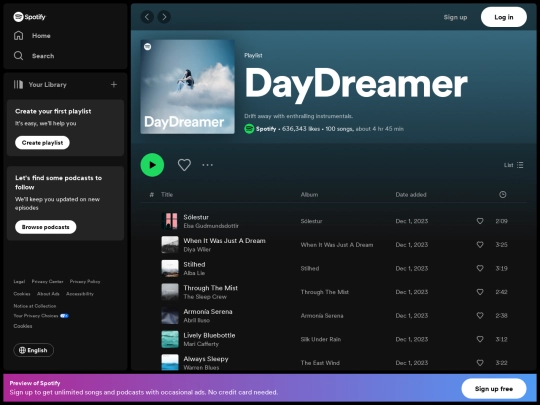This screenshot has width=540, height=405.
Task: Click the Sign up link at top
Action: point(455,17)
